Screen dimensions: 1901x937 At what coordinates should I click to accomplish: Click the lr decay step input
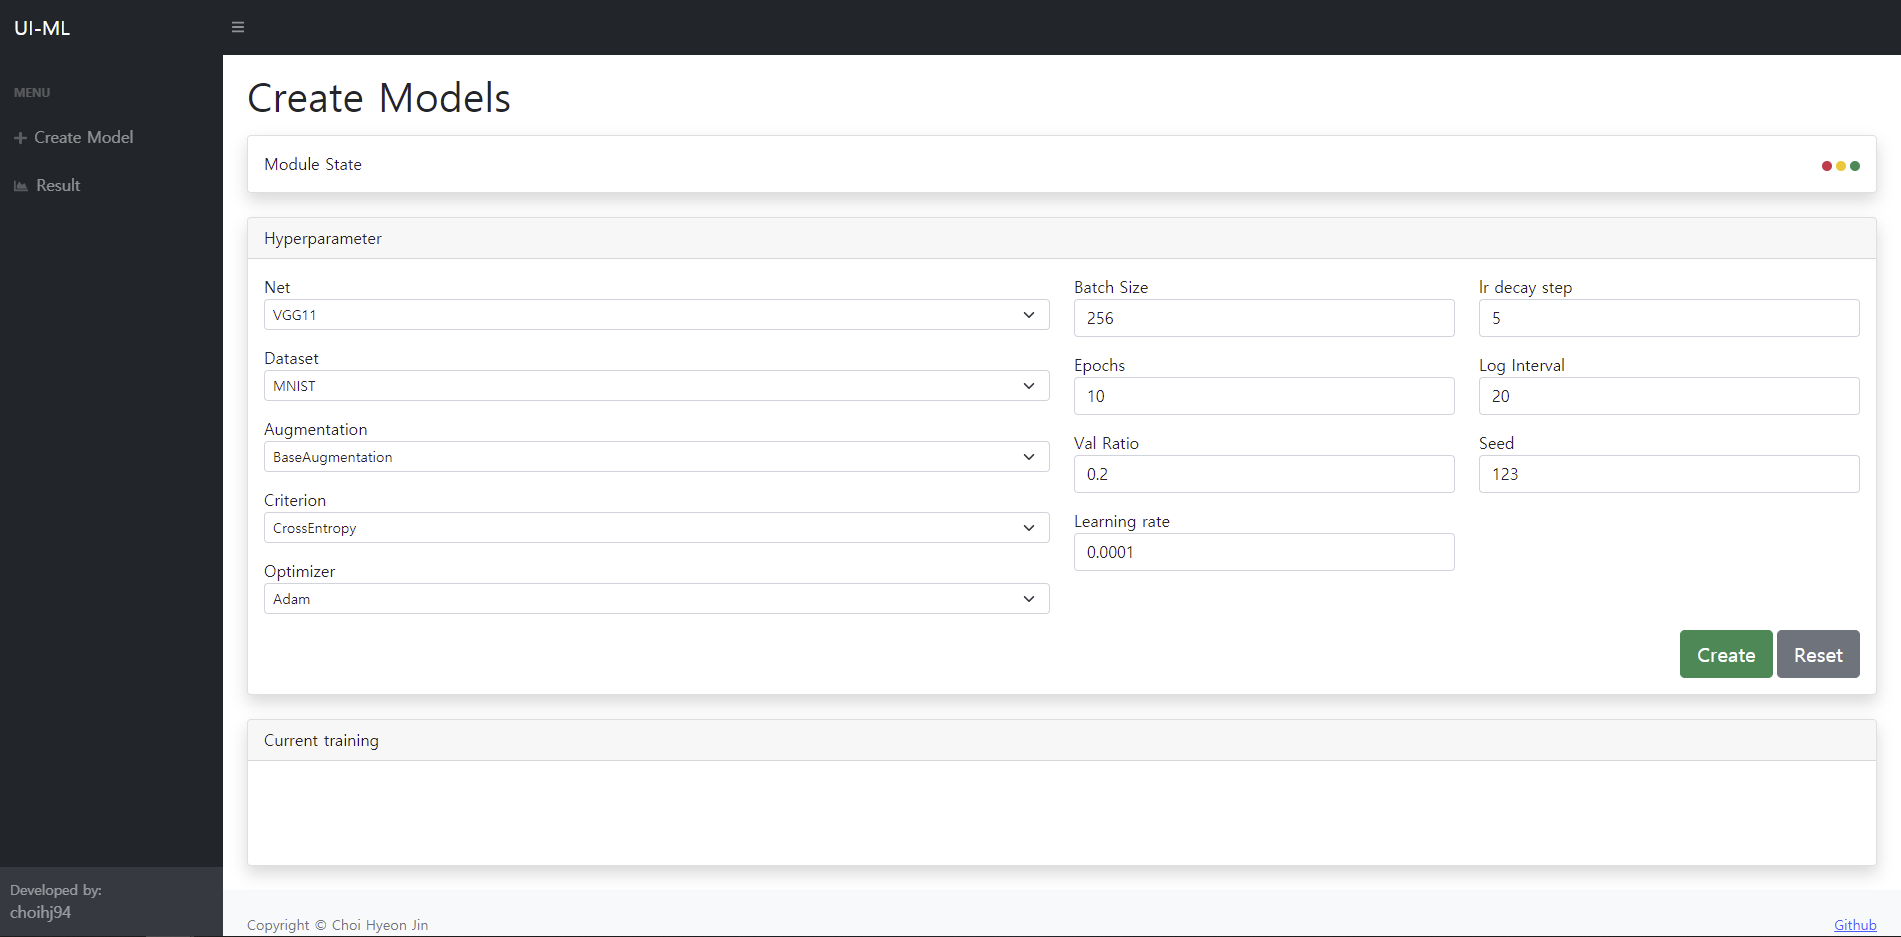[x=1669, y=318]
